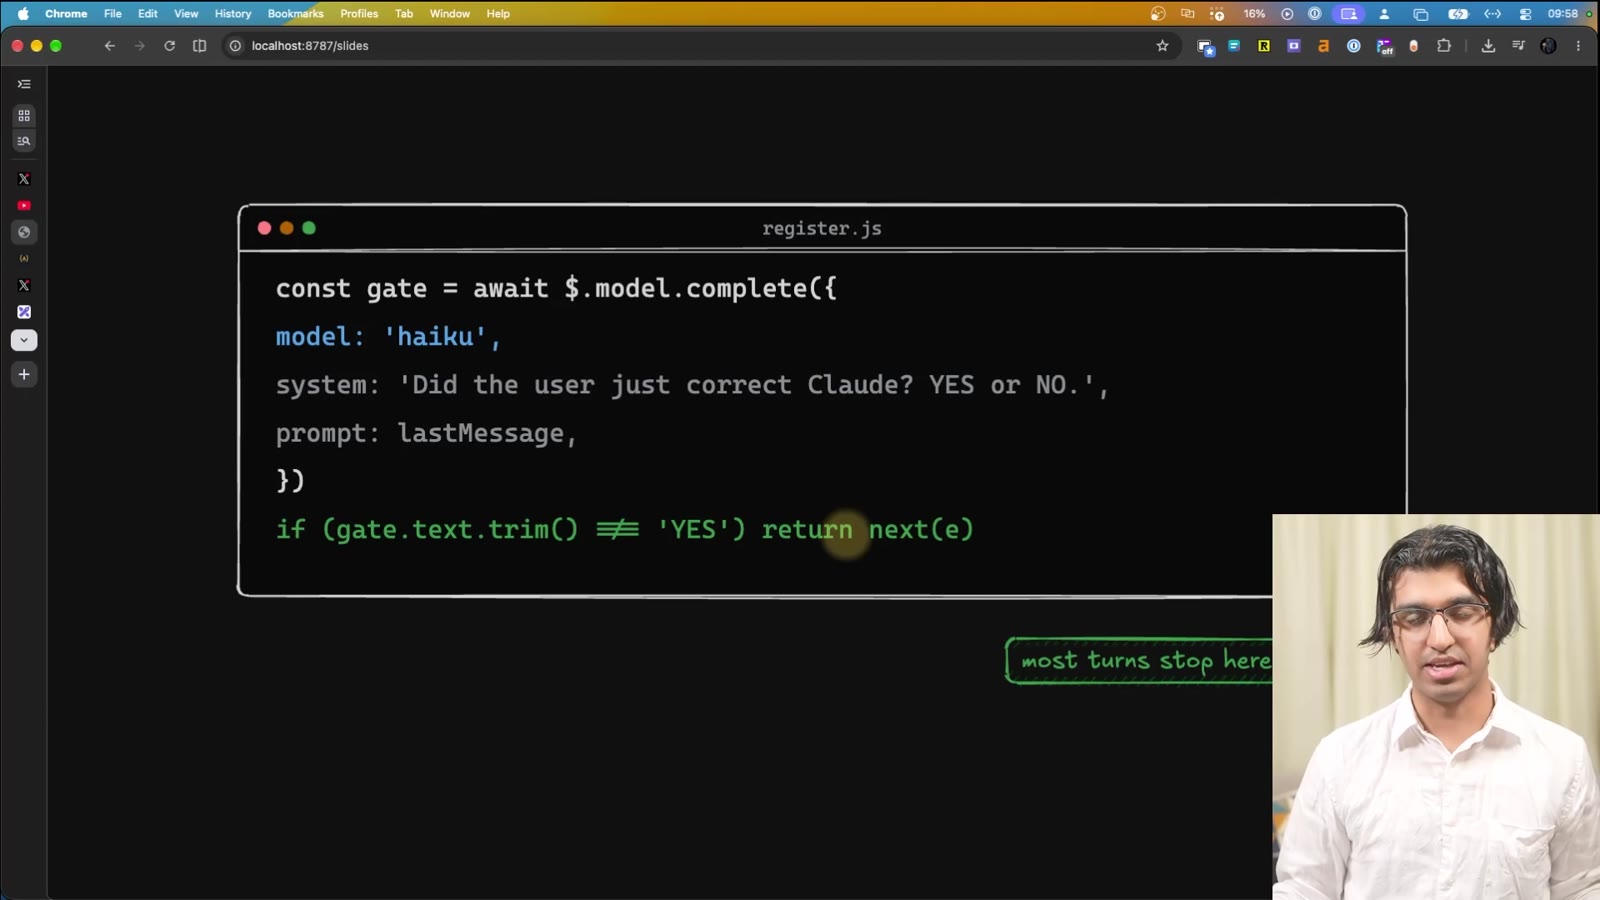The image size is (1600, 900).
Task: Expand the vertical tabs sidebar
Action: coord(24,84)
